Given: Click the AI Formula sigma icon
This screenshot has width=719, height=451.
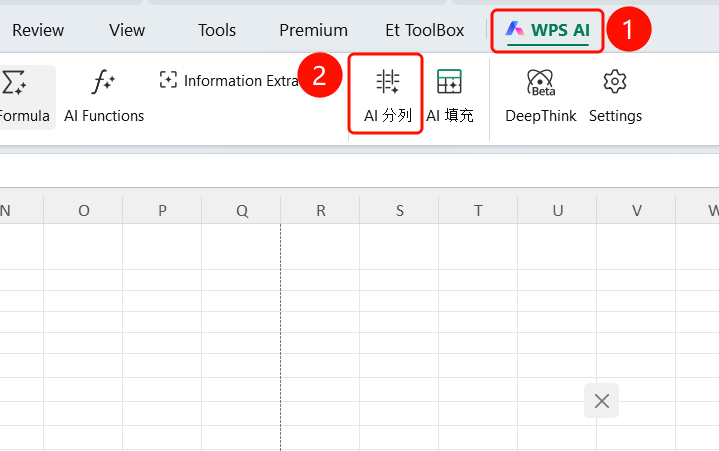Looking at the screenshot, I should 14,82.
